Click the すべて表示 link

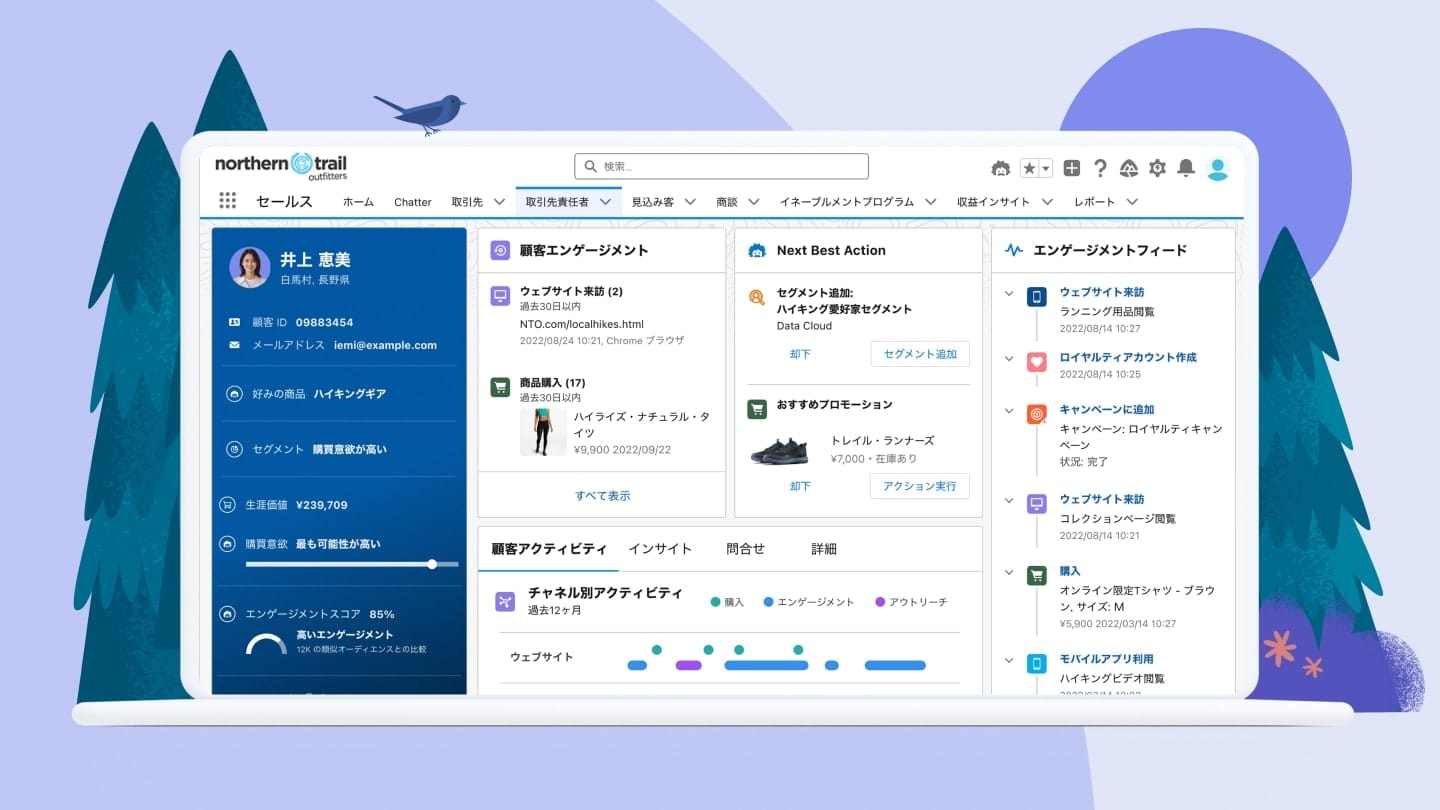click(602, 496)
